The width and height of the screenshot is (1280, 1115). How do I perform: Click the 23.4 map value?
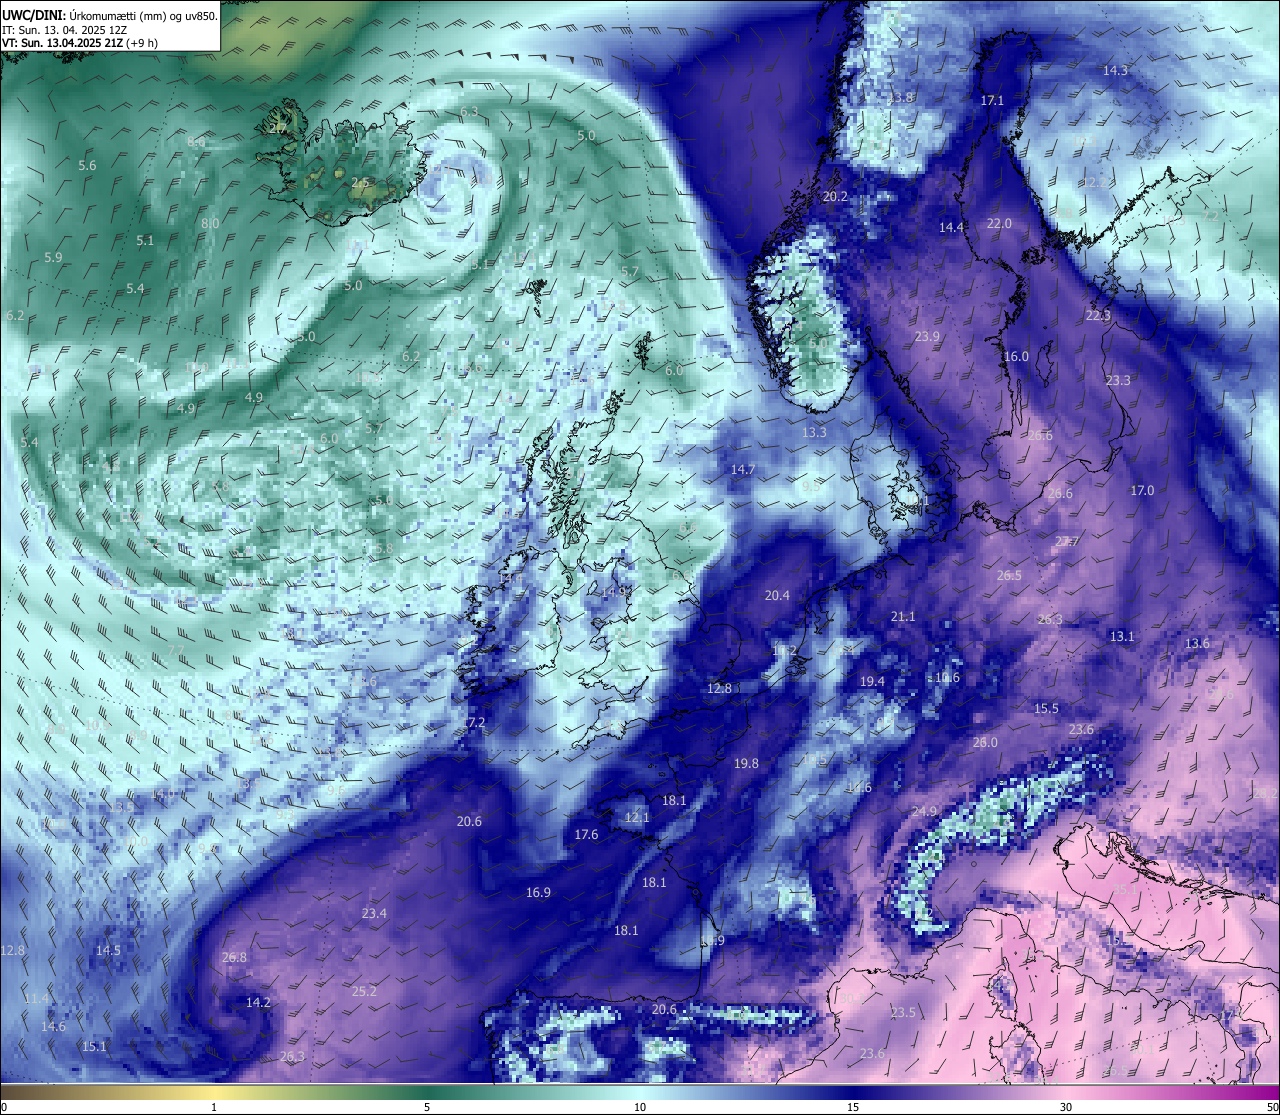pos(374,914)
